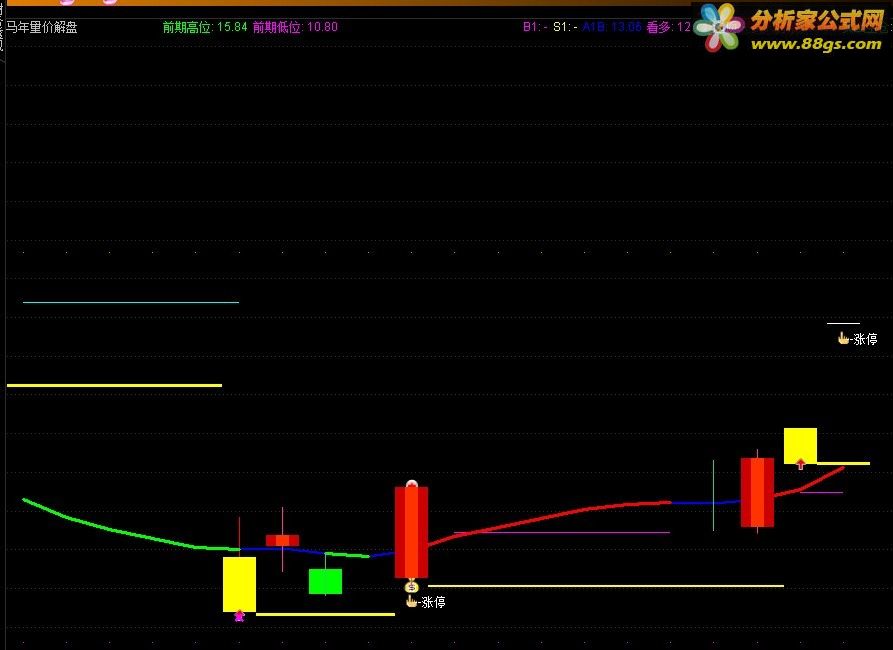Click the round marker atop the tall red candle
This screenshot has width=893, height=650.
click(x=412, y=484)
